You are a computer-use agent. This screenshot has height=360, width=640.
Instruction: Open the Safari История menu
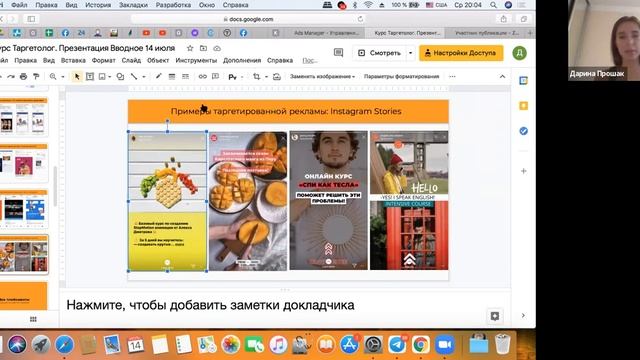pyautogui.click(x=98, y=5)
